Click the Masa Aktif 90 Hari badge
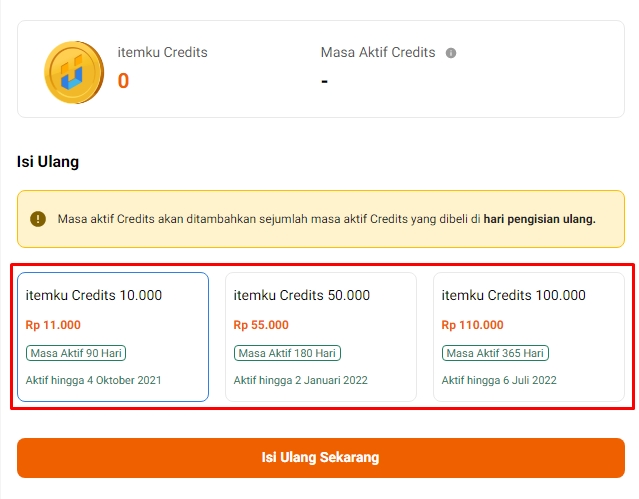 click(76, 353)
